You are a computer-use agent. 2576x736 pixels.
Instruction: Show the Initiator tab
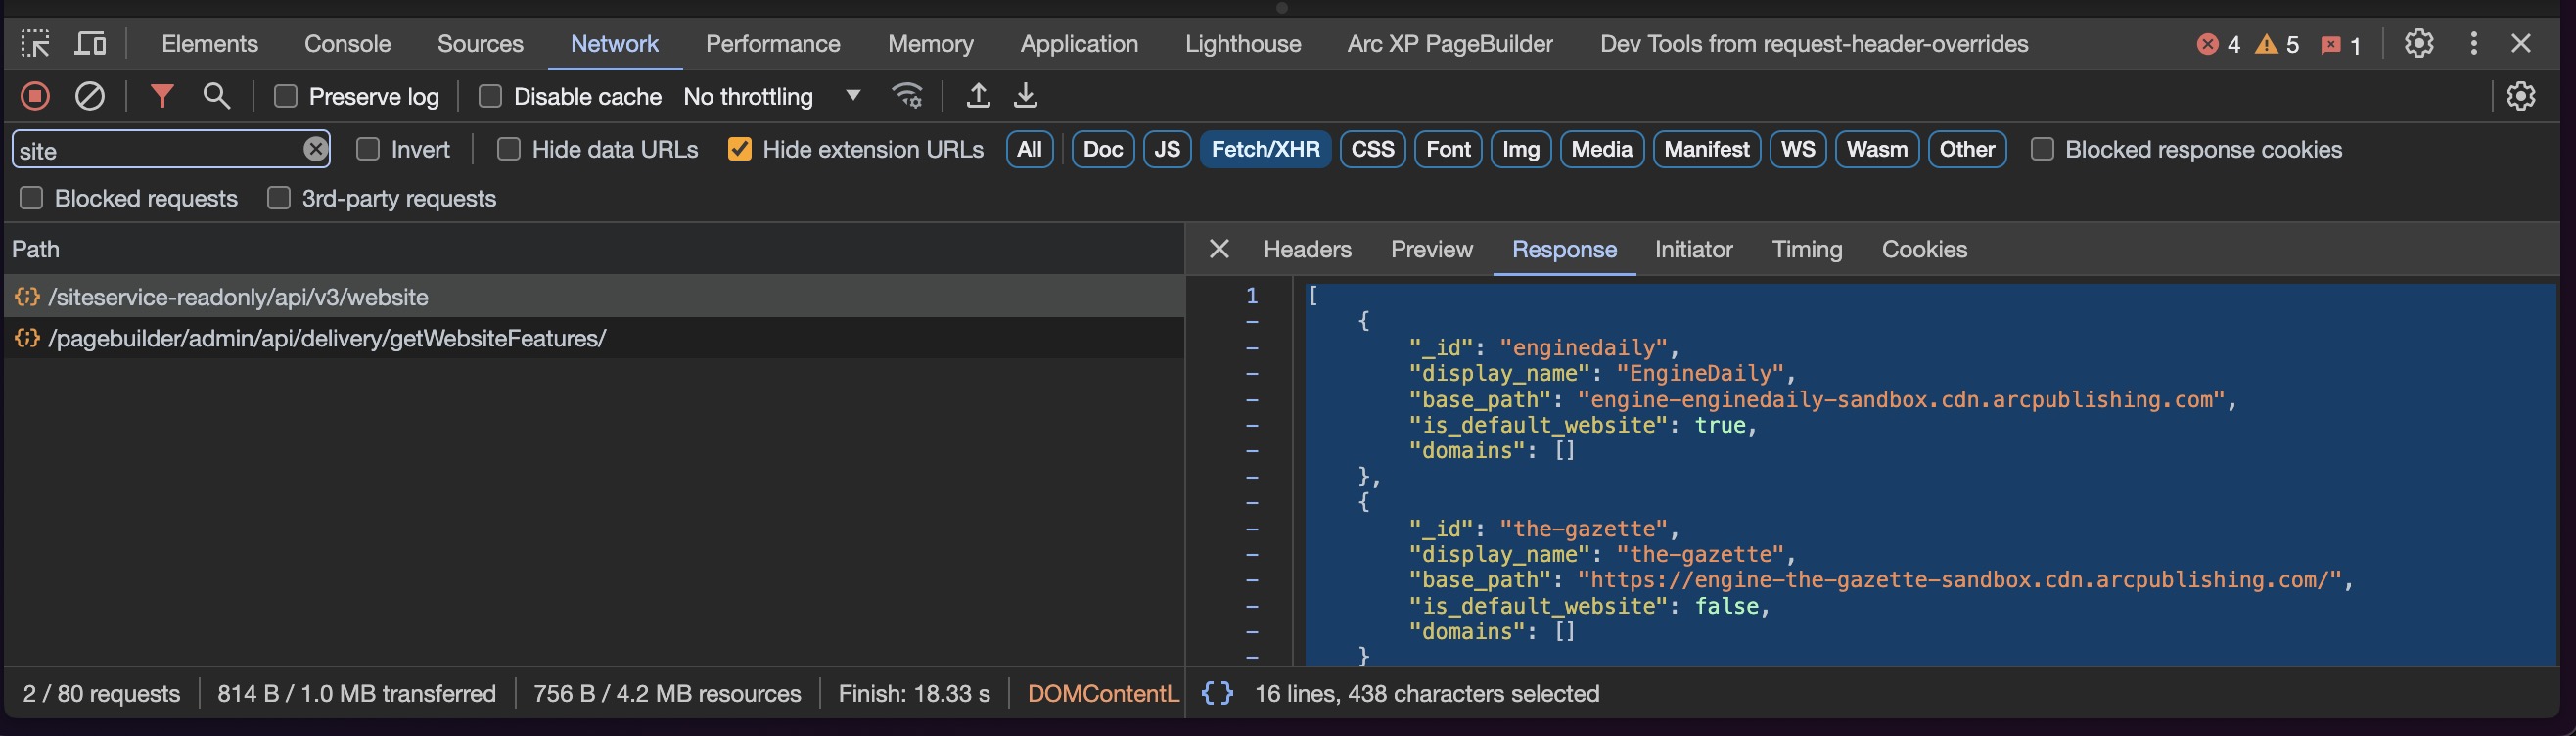pyautogui.click(x=1693, y=249)
